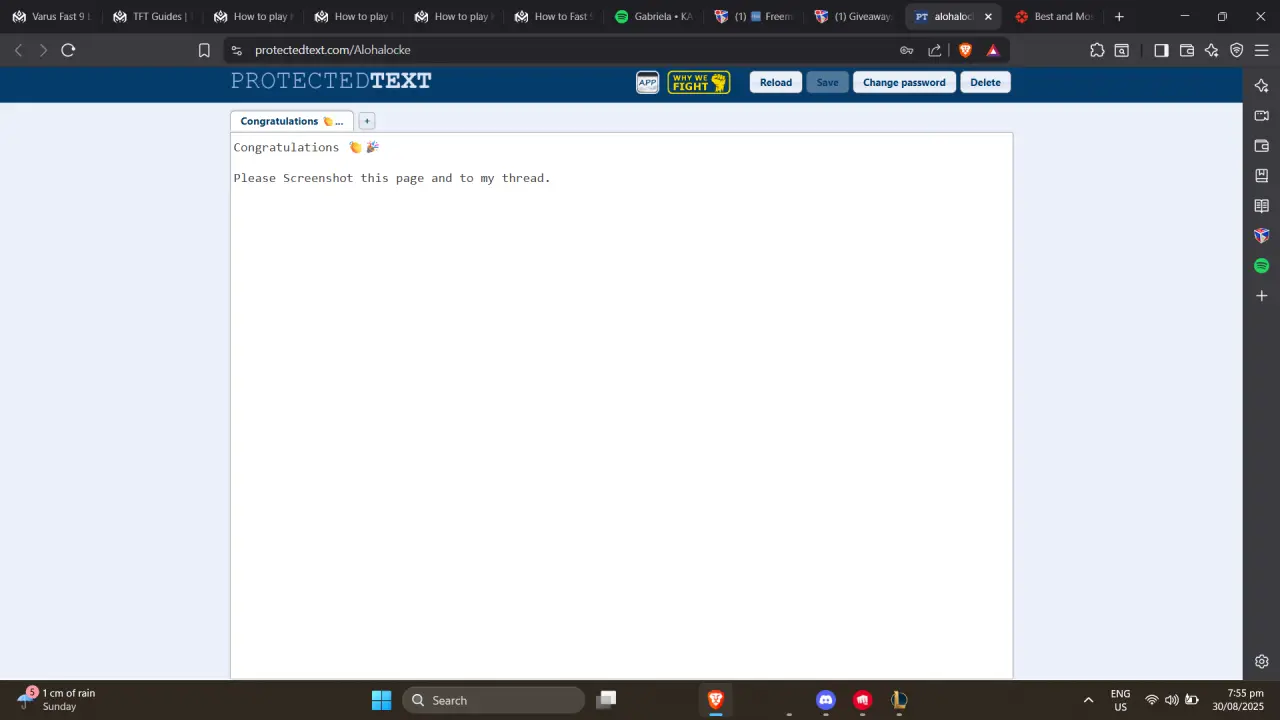Image resolution: width=1280 pixels, height=720 pixels.
Task: Go forward in browser history
Action: [43, 50]
